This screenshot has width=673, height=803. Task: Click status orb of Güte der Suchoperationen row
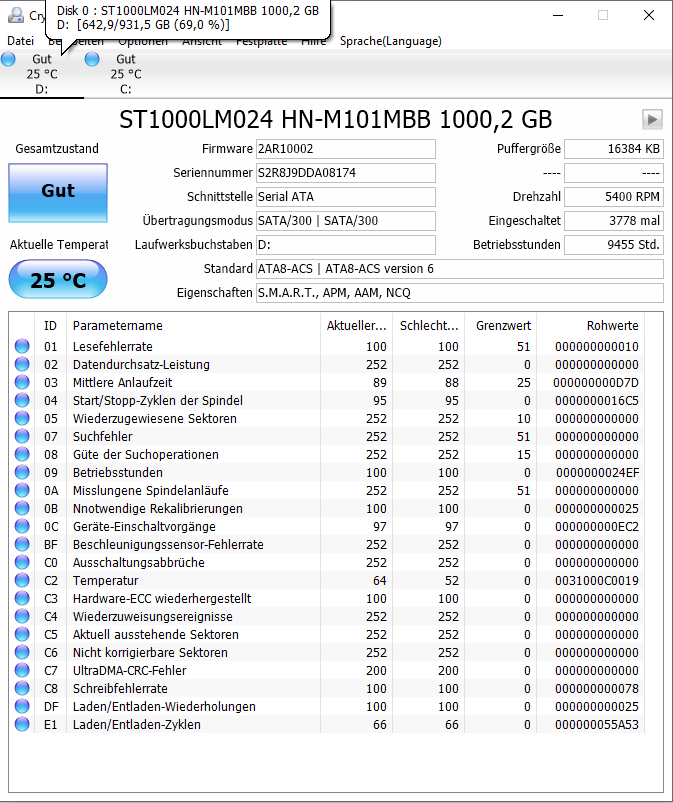click(22, 454)
